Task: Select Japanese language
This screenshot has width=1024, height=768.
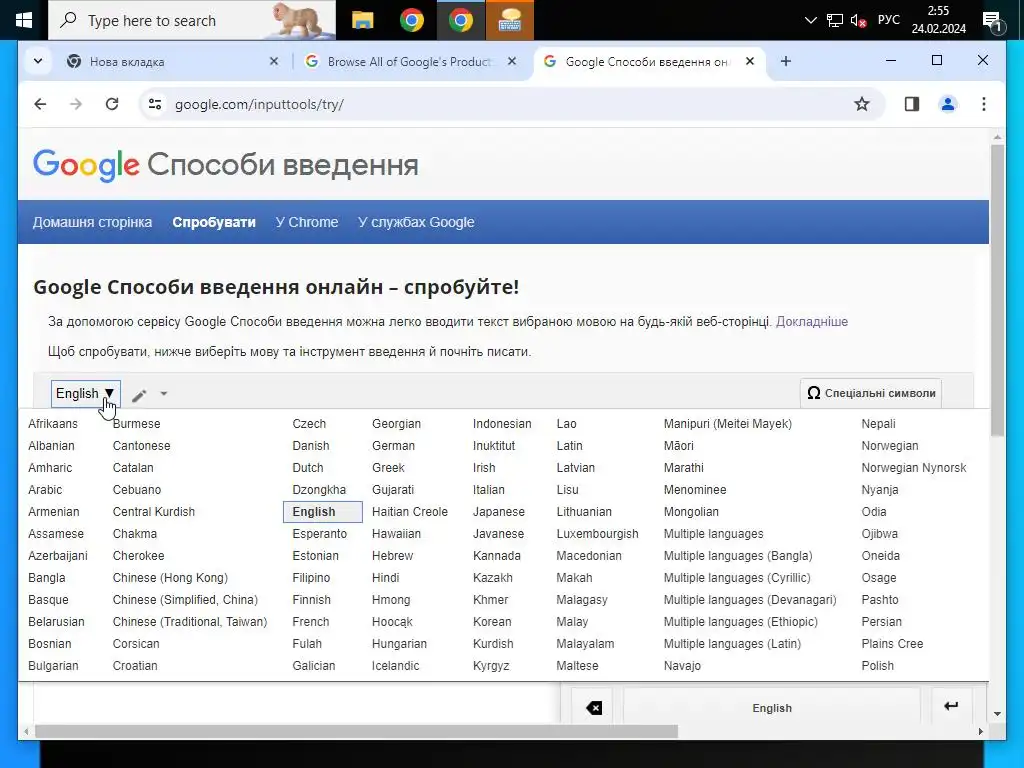Action: point(499,512)
